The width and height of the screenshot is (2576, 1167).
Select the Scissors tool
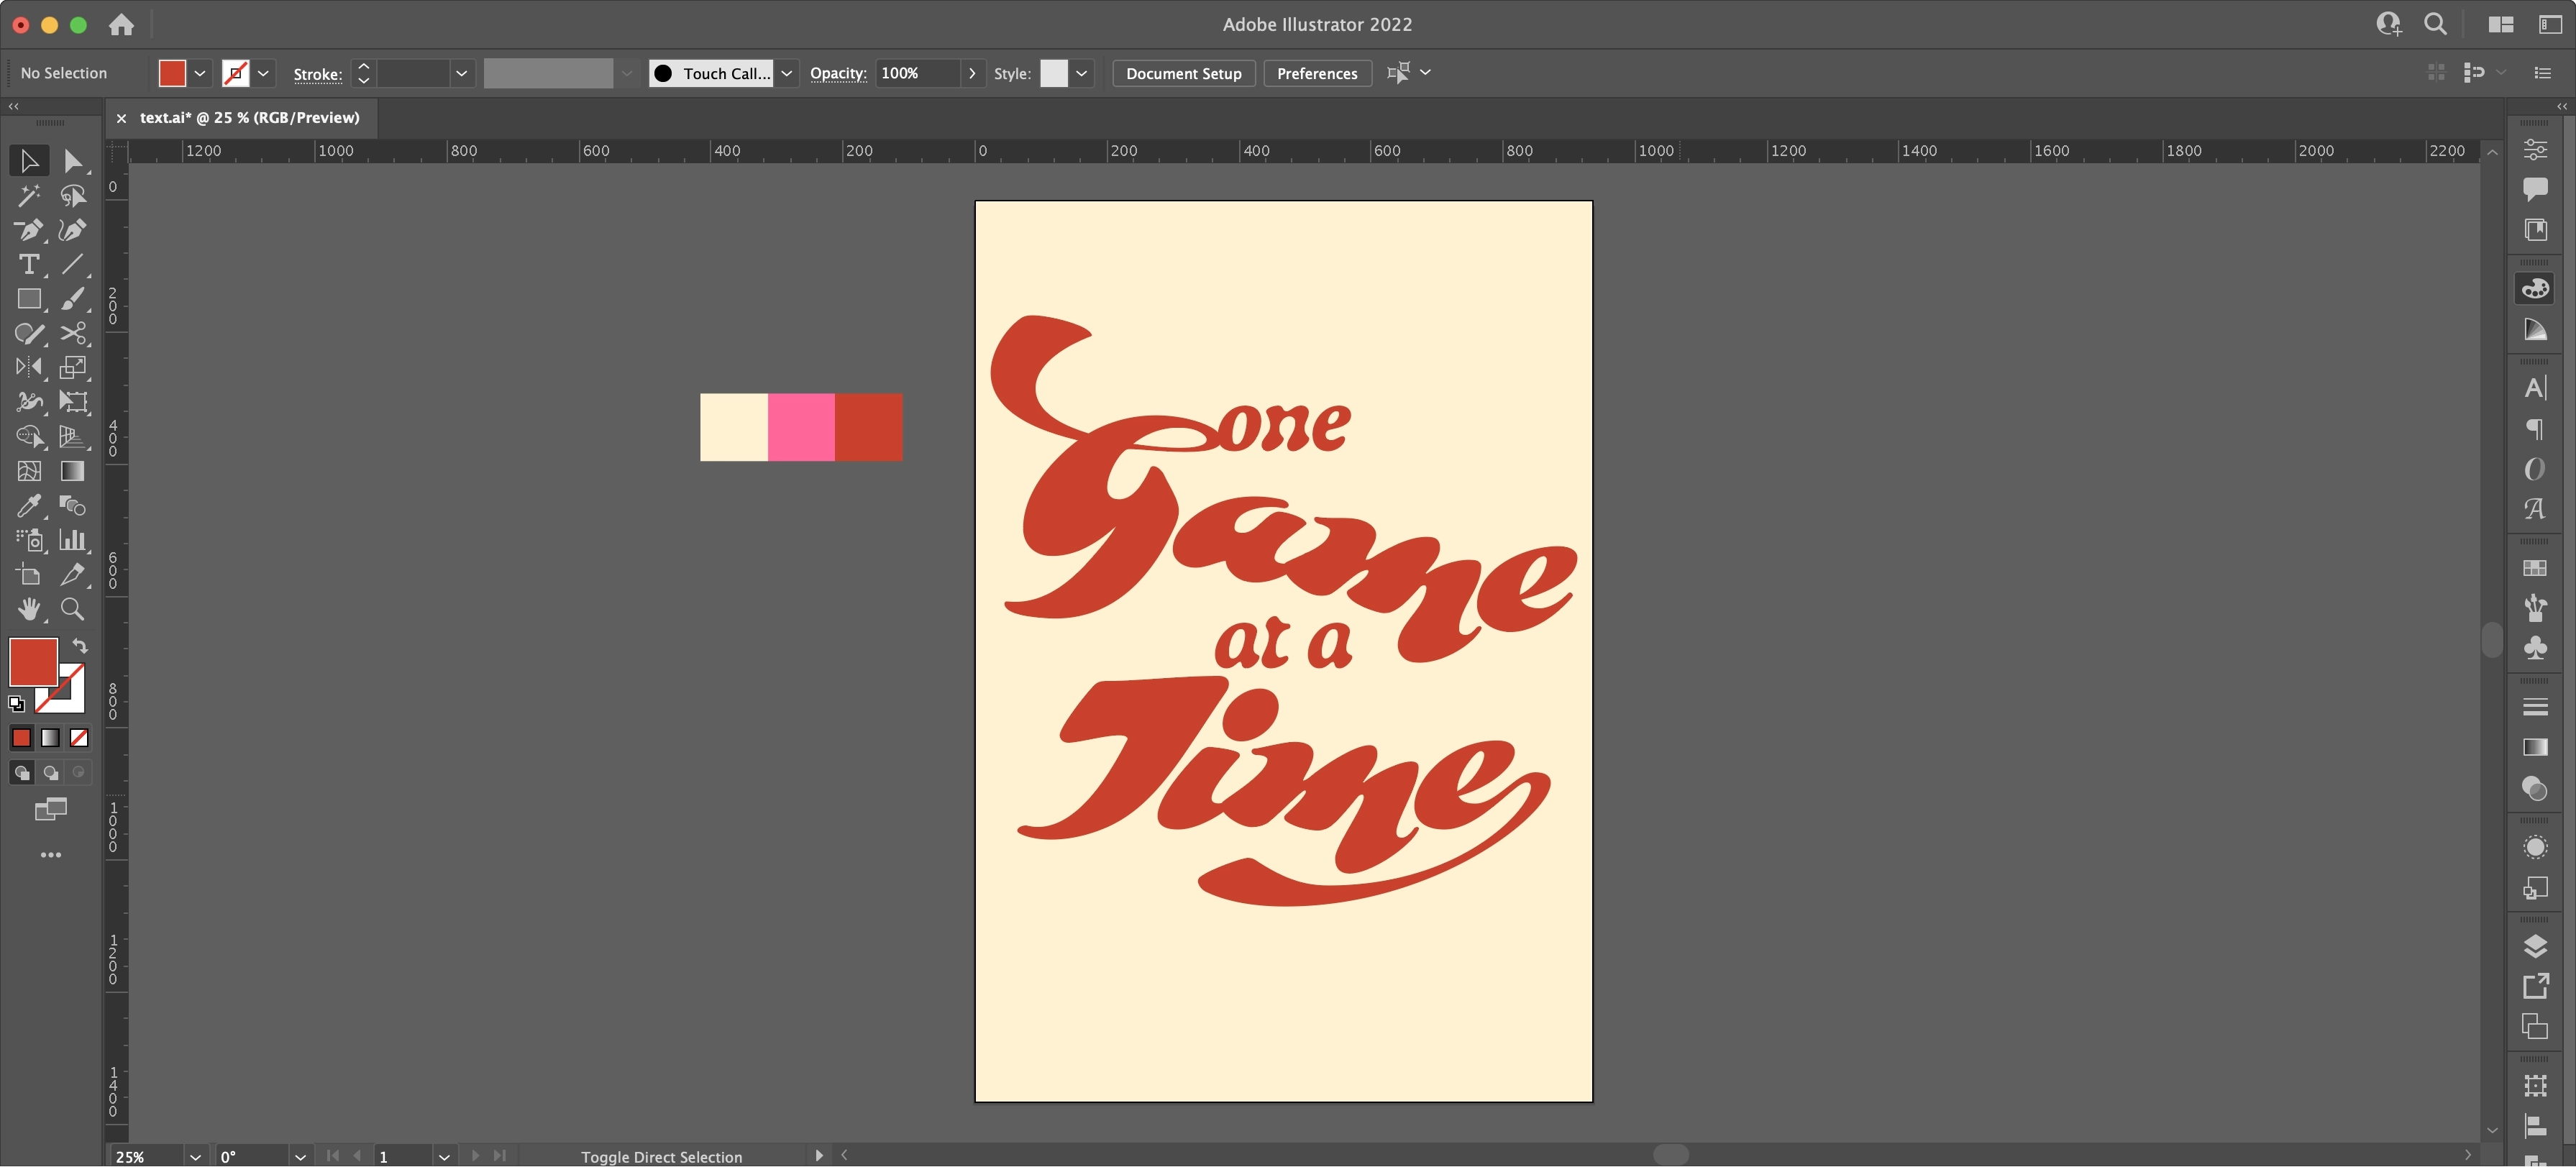[x=73, y=333]
